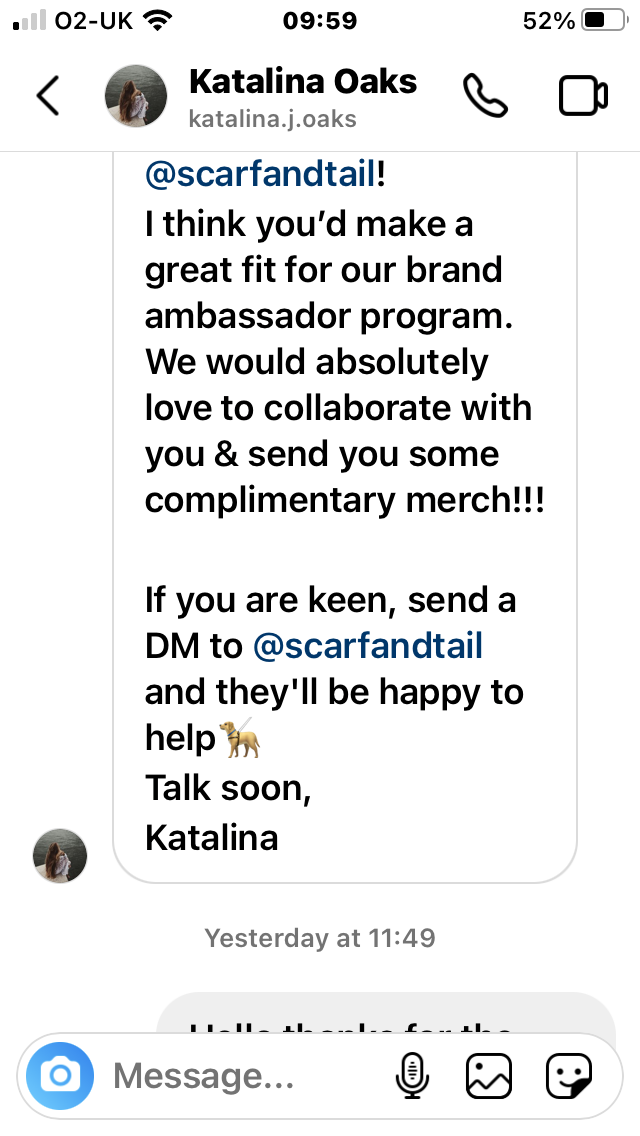The width and height of the screenshot is (640, 1136).
Task: Tap the guide dog emoji
Action: tap(240, 738)
